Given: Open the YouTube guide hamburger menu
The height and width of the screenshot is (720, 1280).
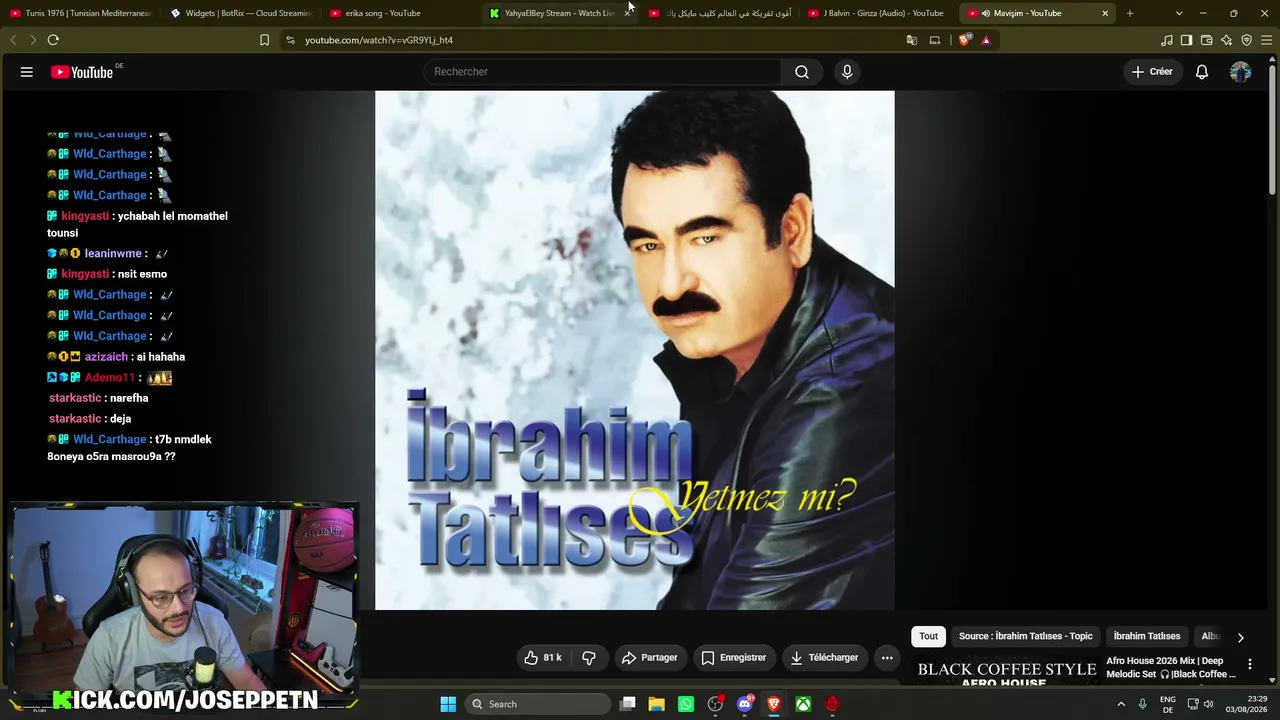Looking at the screenshot, I should (27, 72).
